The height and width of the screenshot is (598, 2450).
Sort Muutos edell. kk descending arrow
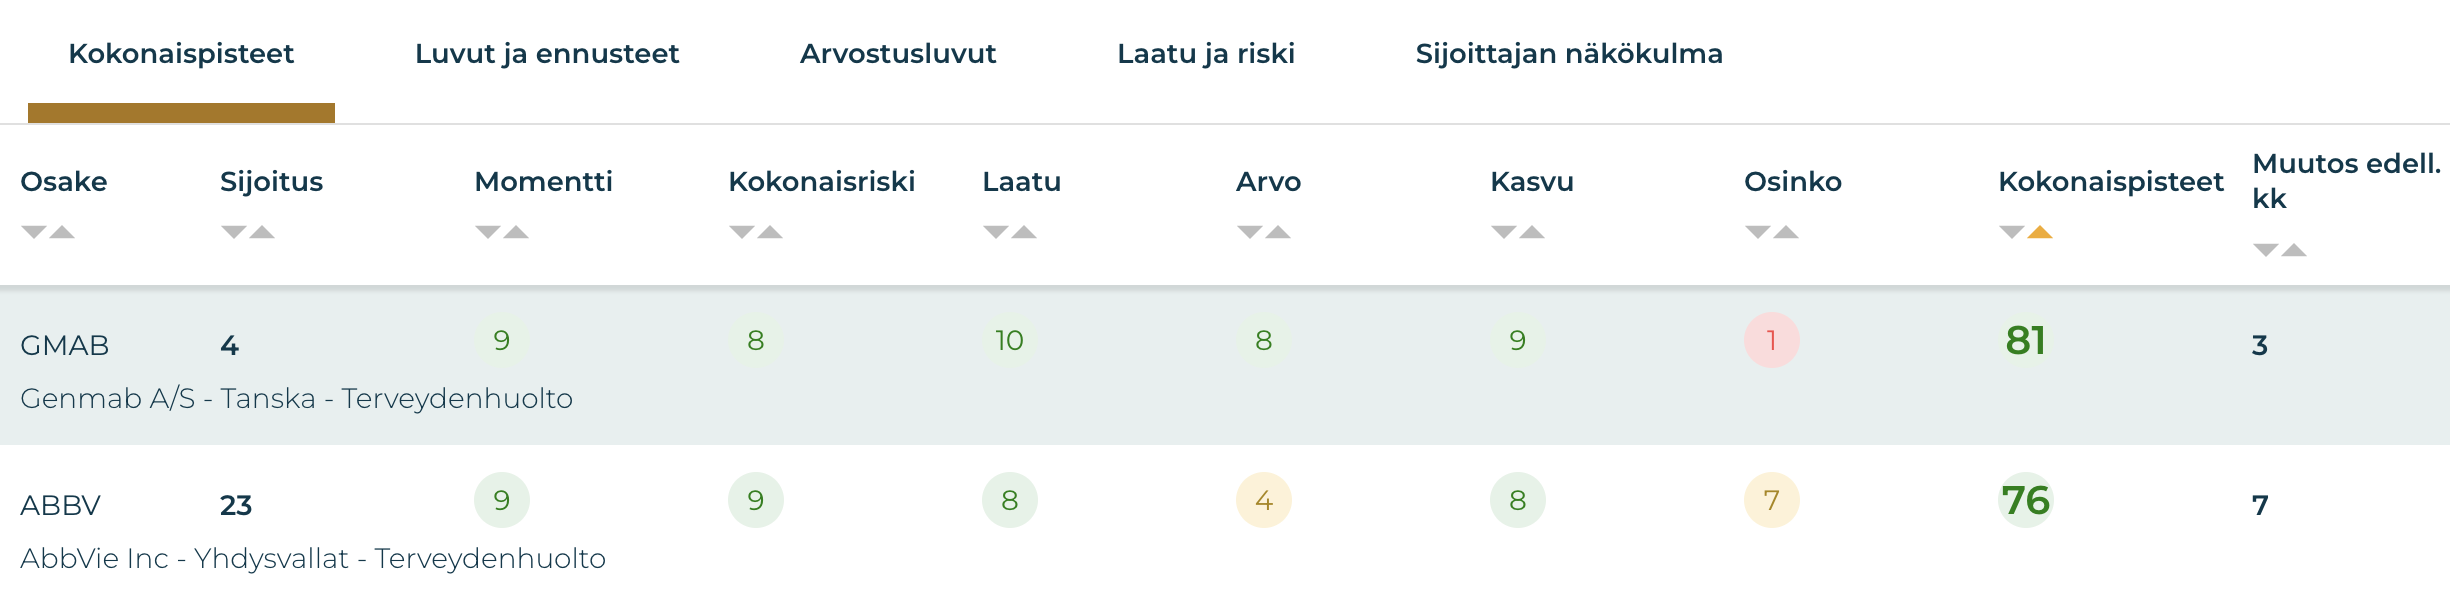2265,250
